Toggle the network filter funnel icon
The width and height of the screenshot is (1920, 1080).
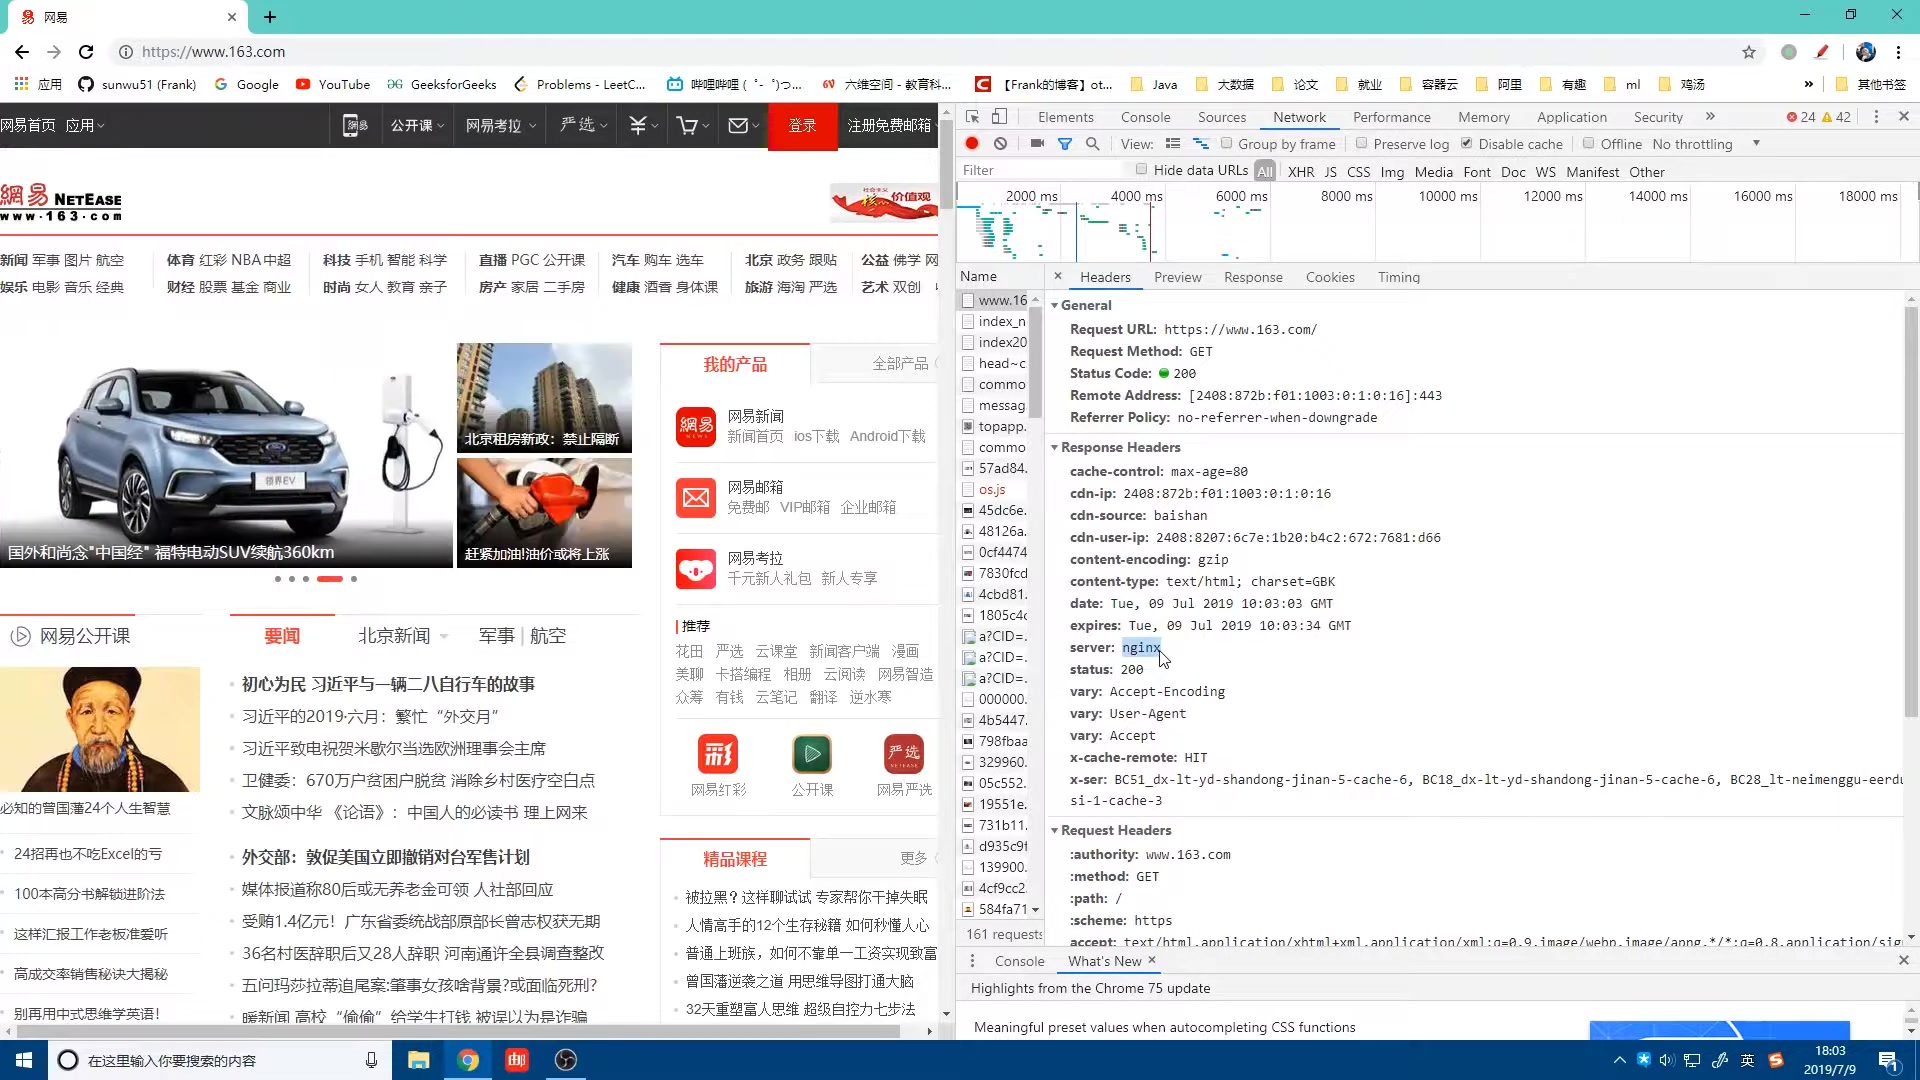coord(1065,144)
